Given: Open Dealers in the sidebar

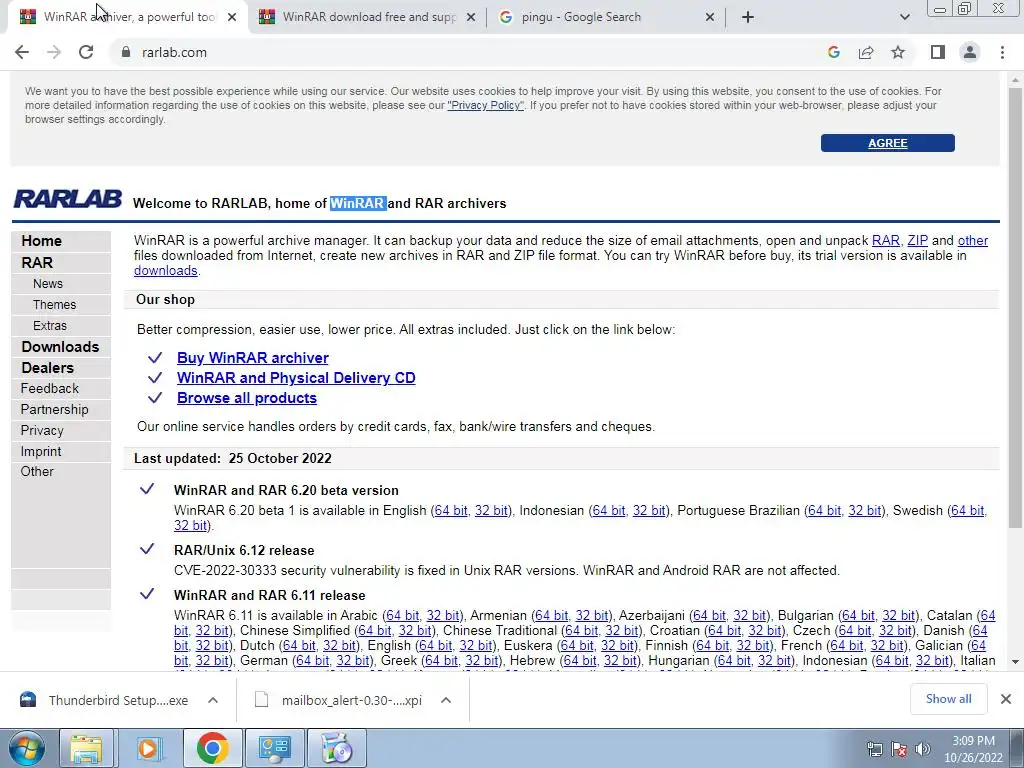Looking at the screenshot, I should tap(47, 368).
